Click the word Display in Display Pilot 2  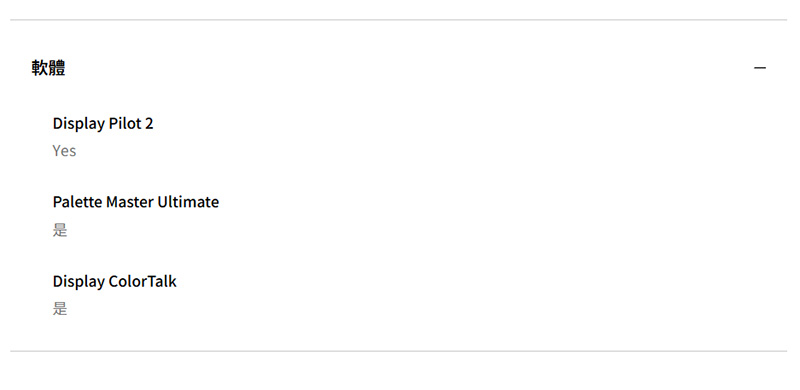click(79, 124)
